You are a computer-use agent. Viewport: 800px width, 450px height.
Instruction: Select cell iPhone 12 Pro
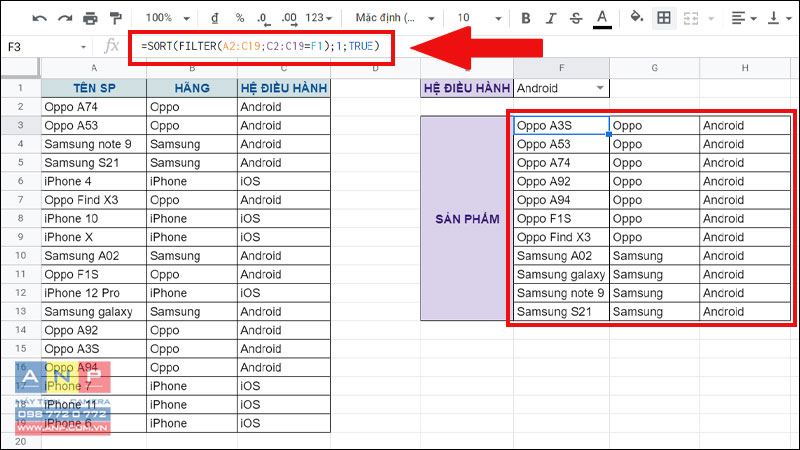coord(94,293)
